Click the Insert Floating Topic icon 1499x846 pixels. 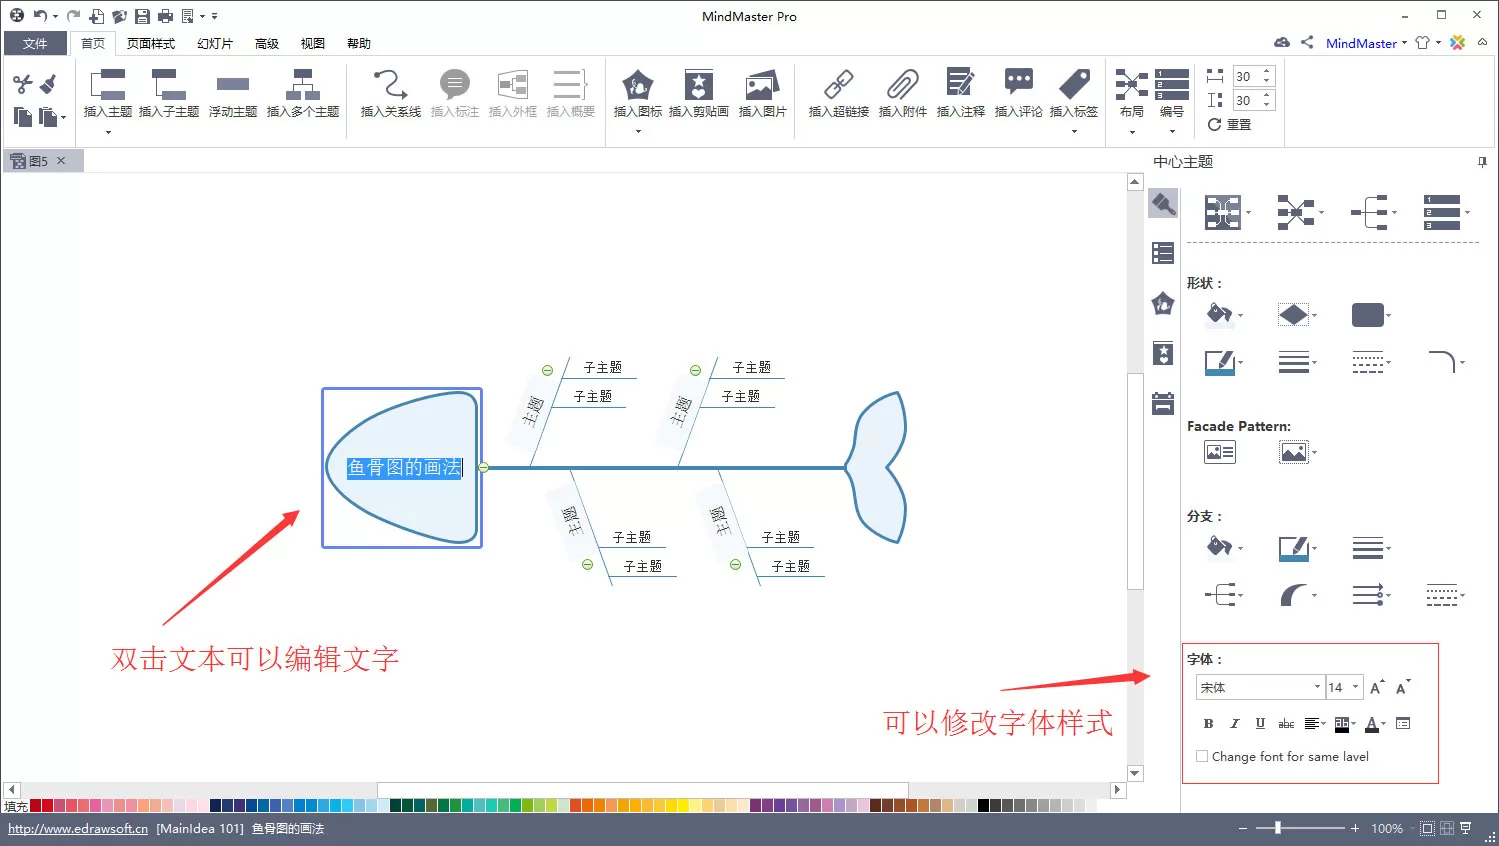click(233, 85)
